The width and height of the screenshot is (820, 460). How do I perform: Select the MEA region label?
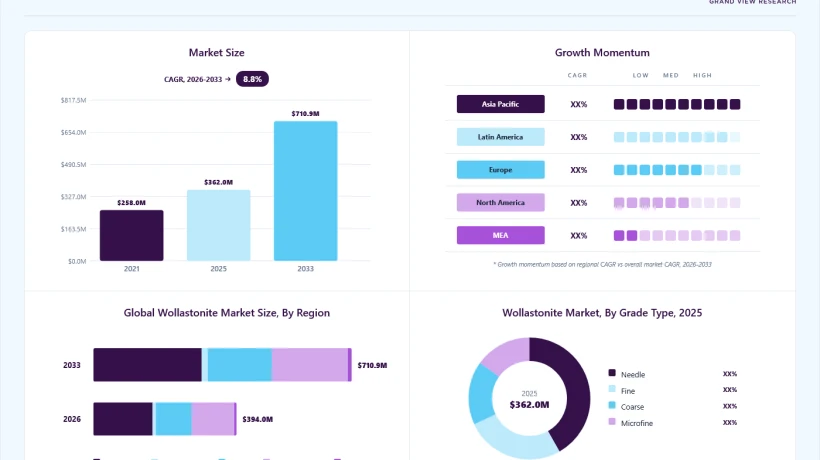(x=500, y=235)
